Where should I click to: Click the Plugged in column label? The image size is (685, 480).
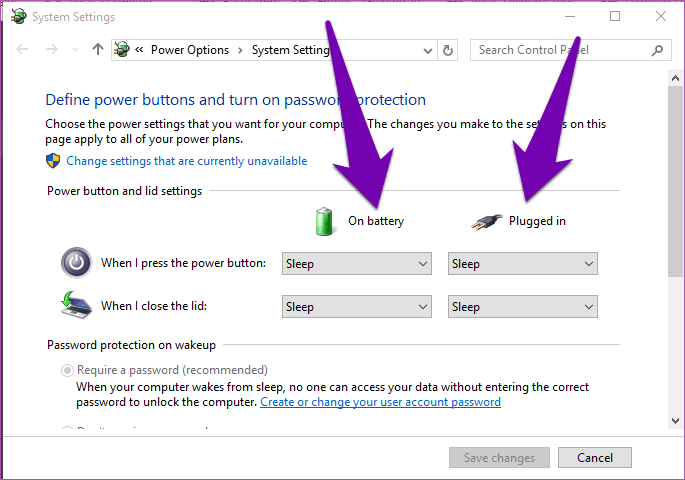(x=537, y=221)
